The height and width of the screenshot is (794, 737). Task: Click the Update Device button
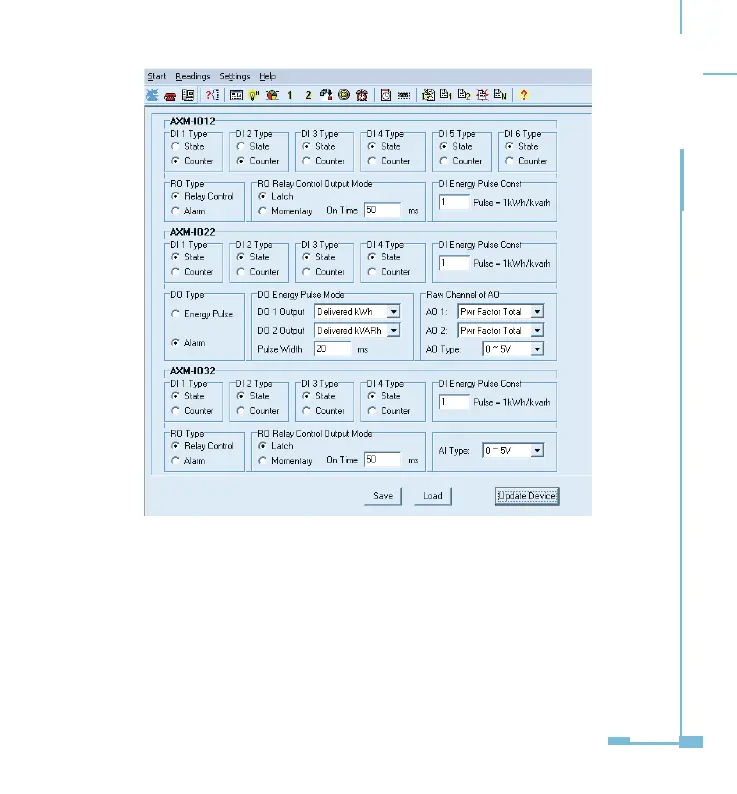(x=527, y=496)
